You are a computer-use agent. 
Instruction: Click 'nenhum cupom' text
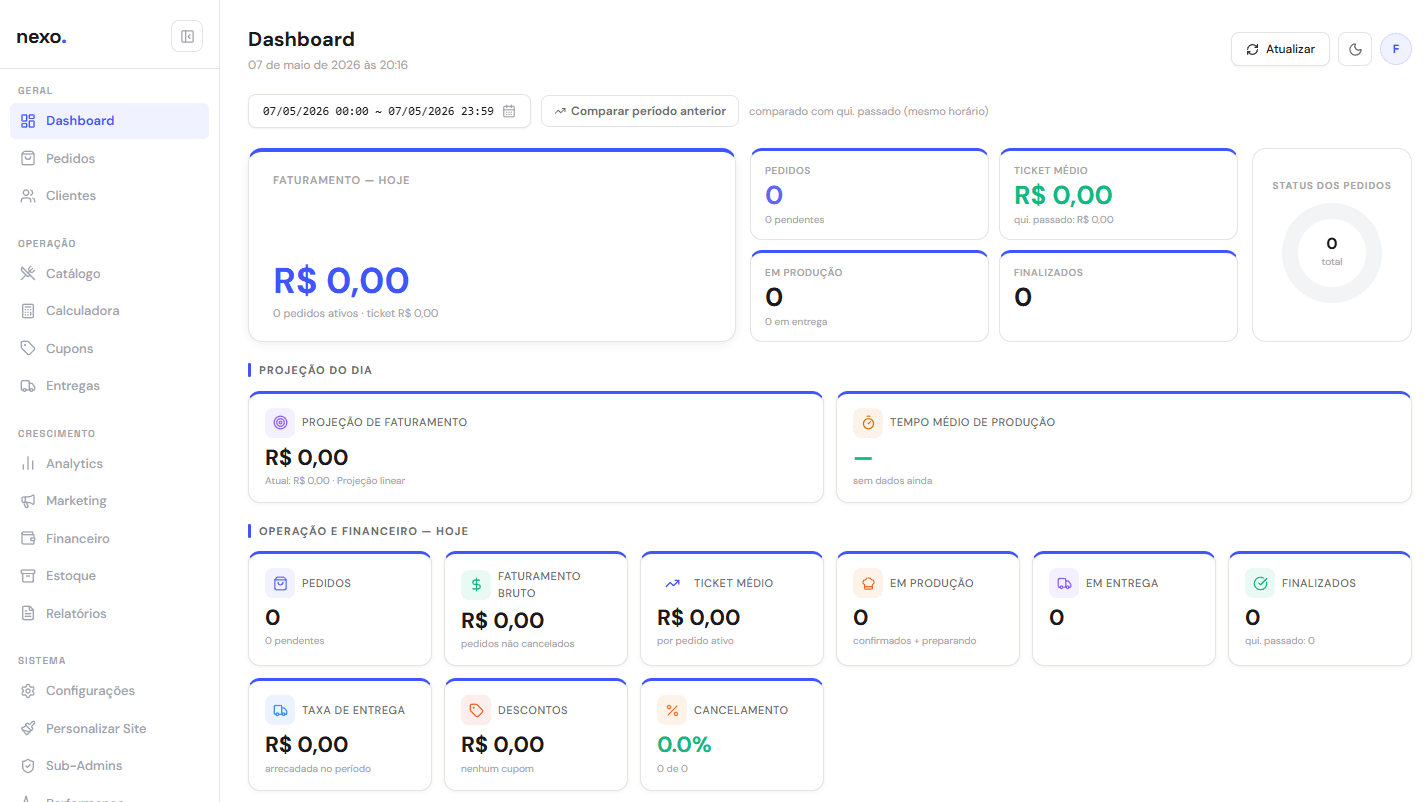pos(497,769)
